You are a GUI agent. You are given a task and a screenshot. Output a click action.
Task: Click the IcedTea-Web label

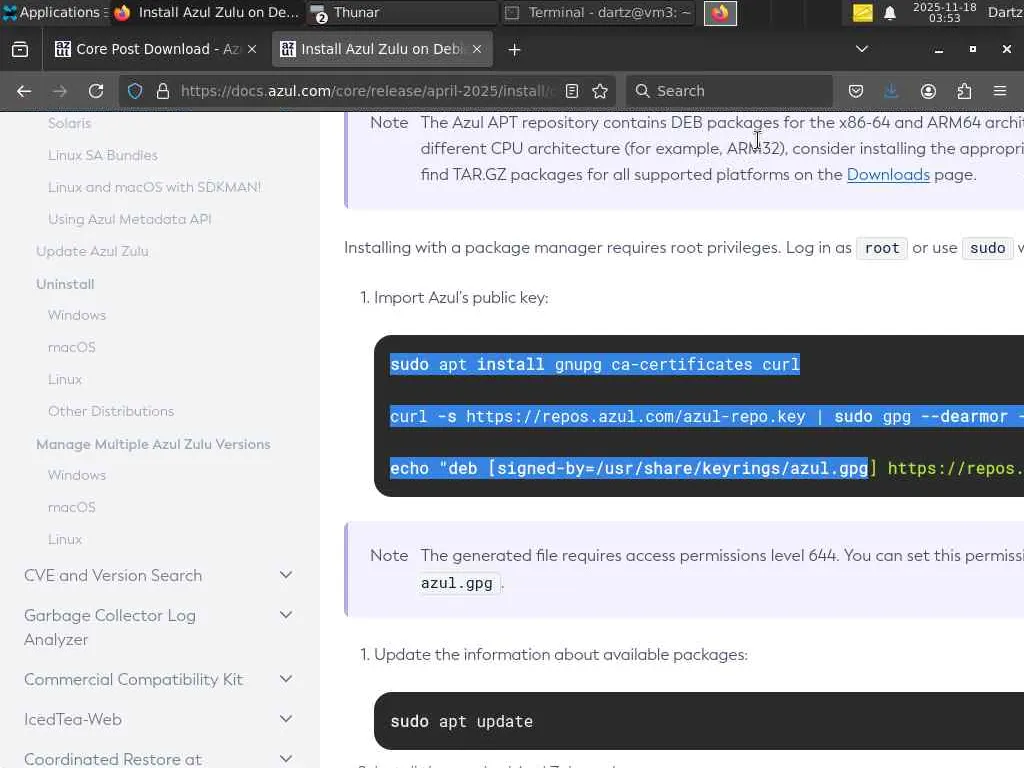[x=72, y=719]
